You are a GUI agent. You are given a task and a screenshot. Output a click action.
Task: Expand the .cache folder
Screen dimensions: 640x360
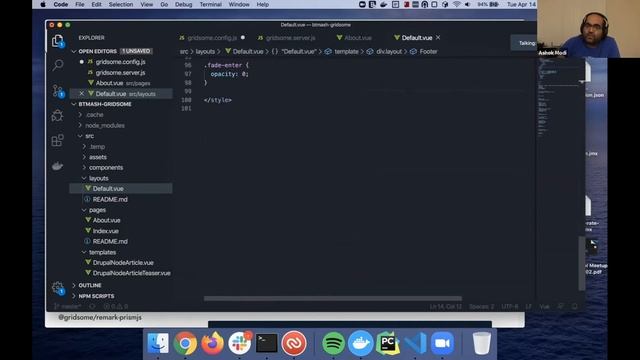80,115
